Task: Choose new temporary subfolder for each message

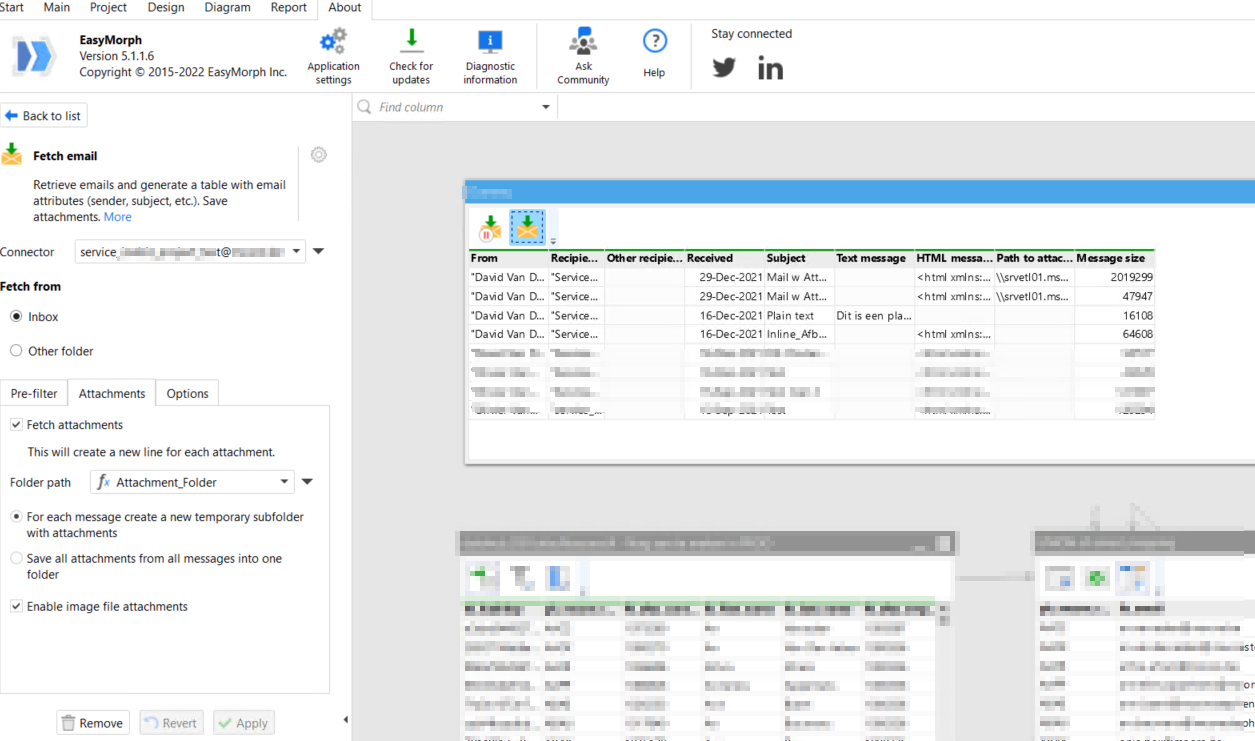Action: tap(16, 517)
